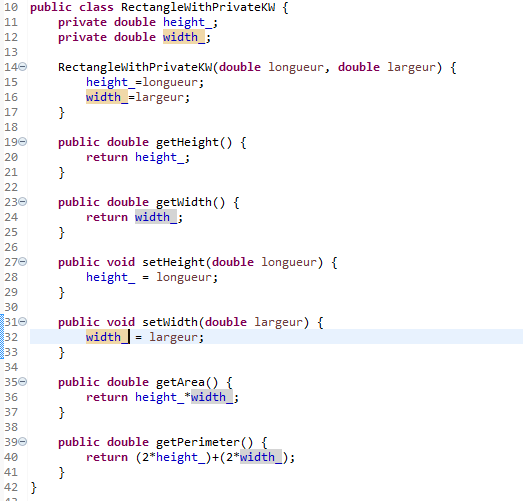Click the largeur parameter in the constructor signature
The image size is (523, 501).
tap(412, 67)
